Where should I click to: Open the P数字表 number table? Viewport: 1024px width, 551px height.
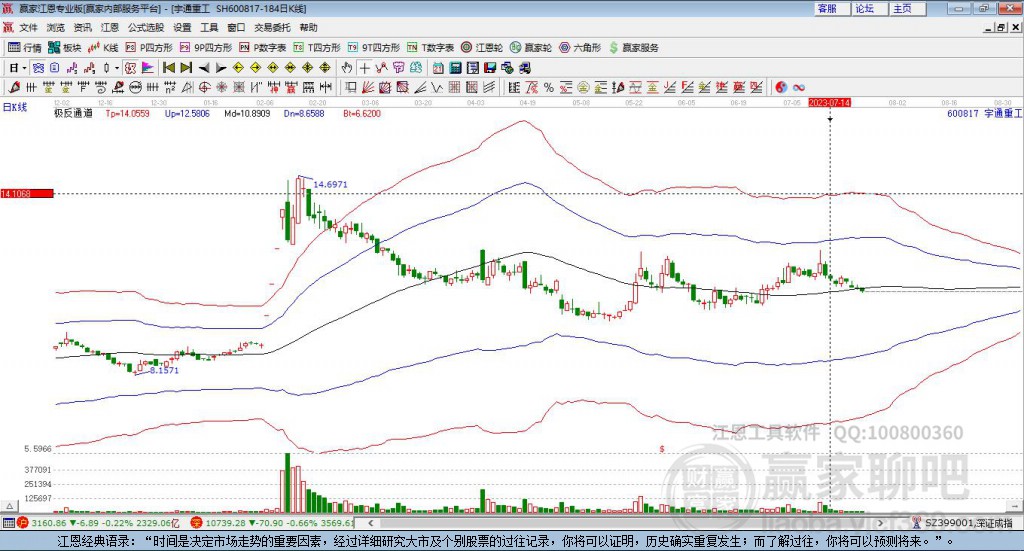coord(263,48)
